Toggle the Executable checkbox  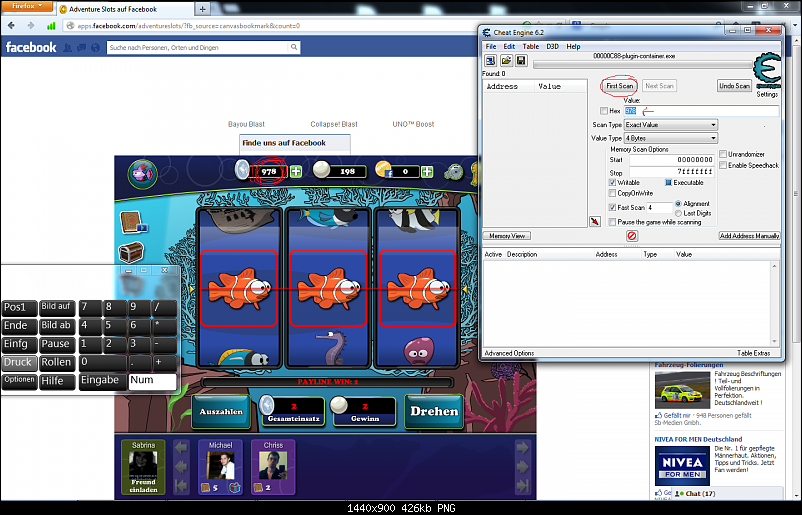pos(669,183)
